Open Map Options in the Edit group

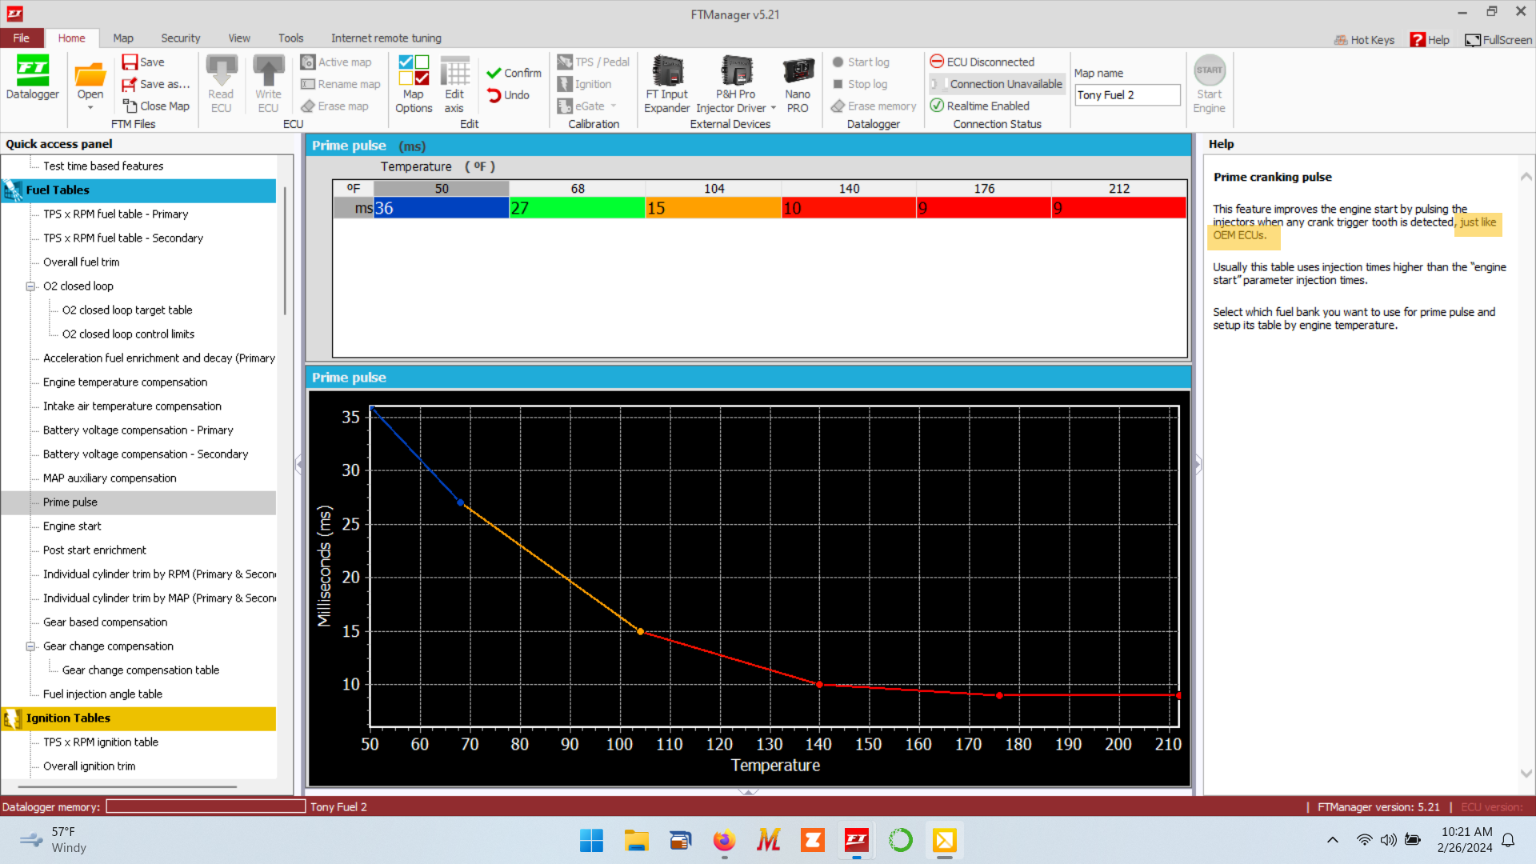pos(413,84)
